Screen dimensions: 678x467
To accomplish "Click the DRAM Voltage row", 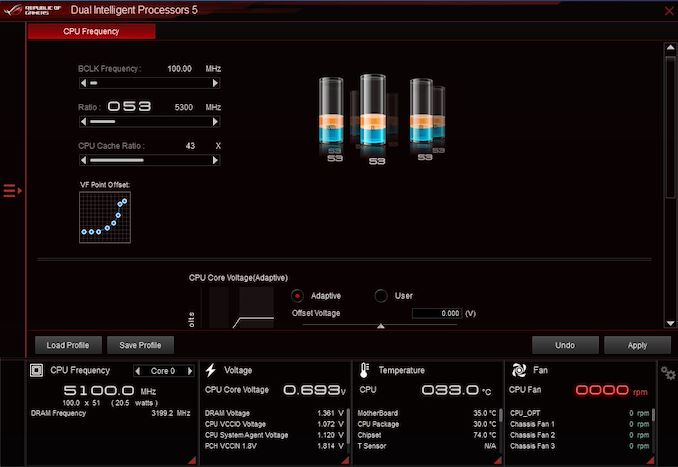I will tap(274, 413).
